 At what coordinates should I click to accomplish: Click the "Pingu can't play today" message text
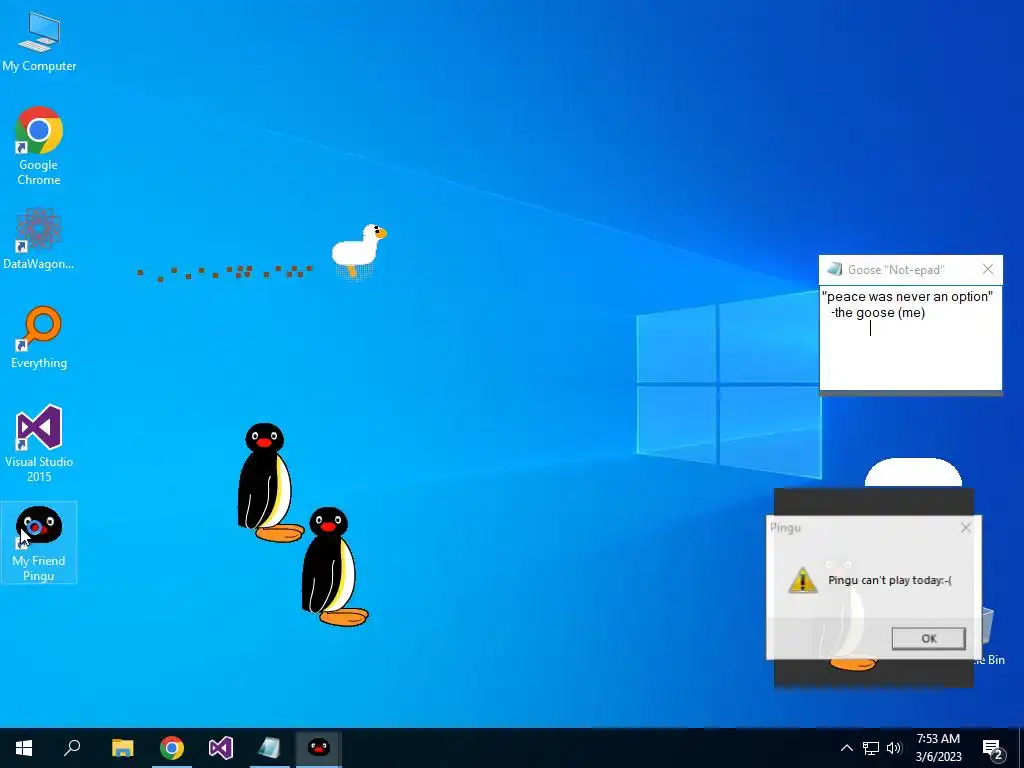[889, 580]
